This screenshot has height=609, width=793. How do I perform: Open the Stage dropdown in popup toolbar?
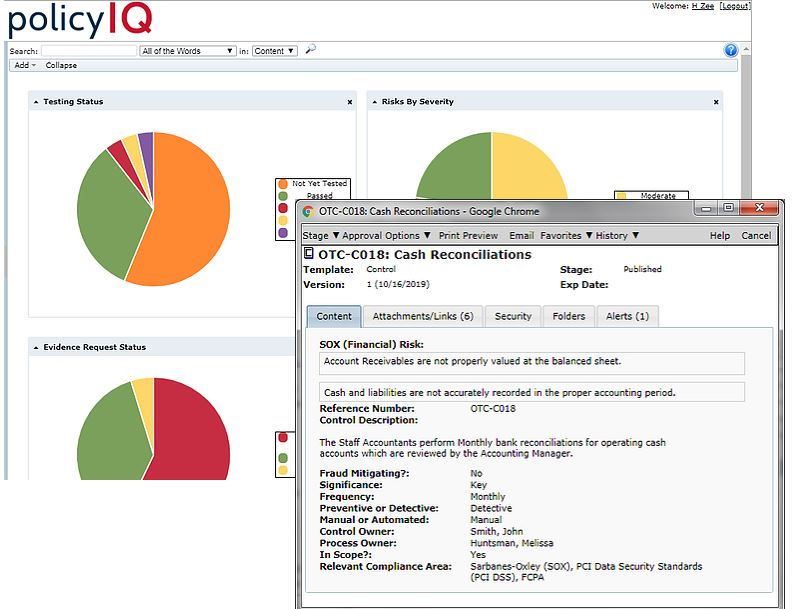point(321,235)
